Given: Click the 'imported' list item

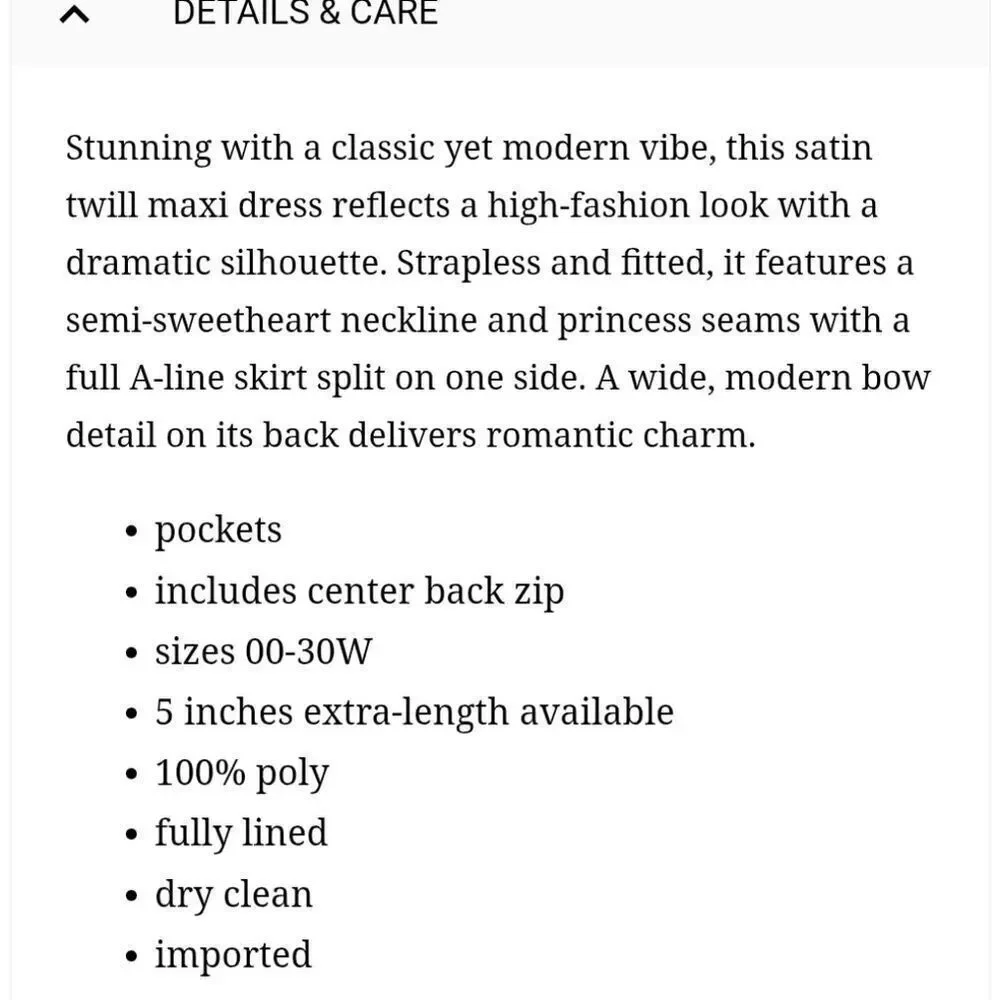Looking at the screenshot, I should (x=233, y=956).
